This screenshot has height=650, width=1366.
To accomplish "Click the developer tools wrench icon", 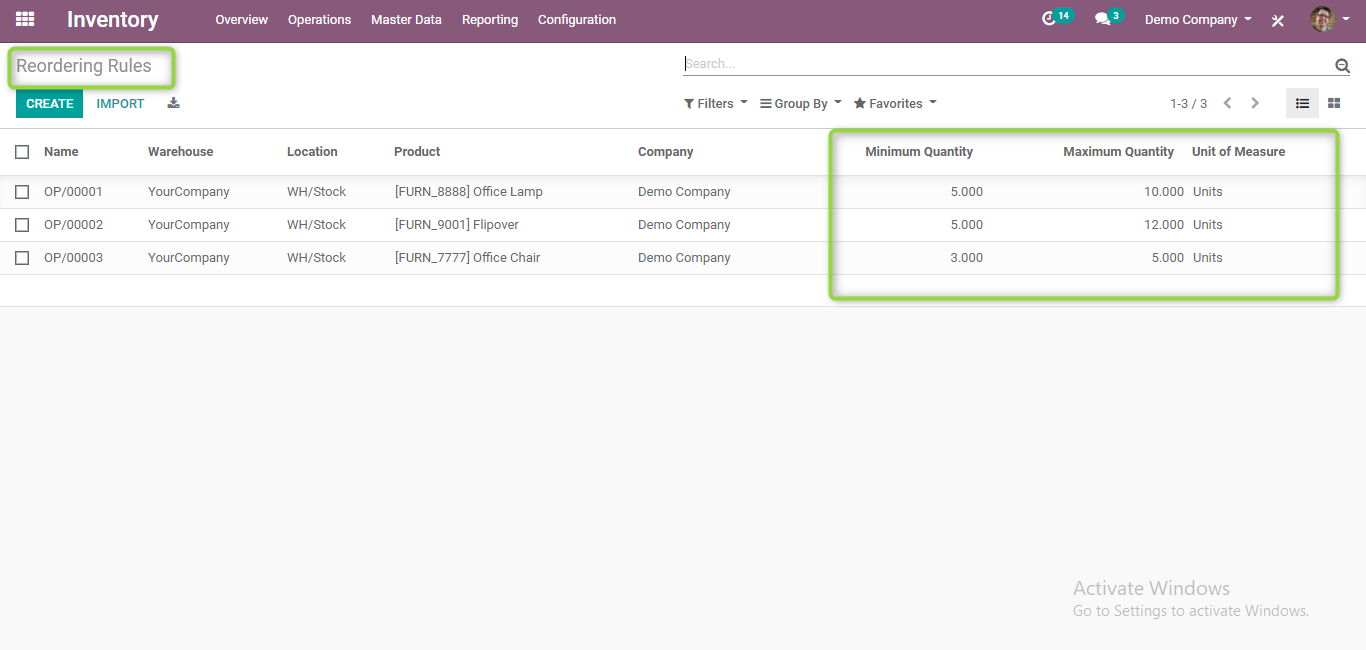I will click(1277, 19).
